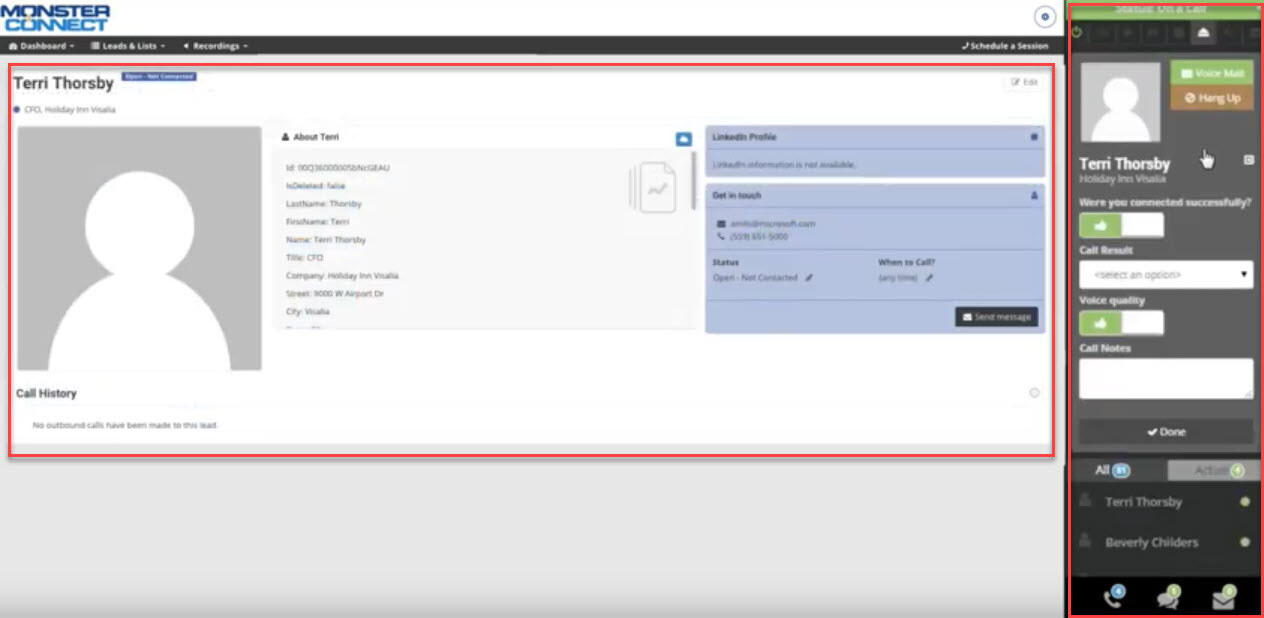The image size is (1264, 618).
Task: Toggle the 'connected successfully' switch
Action: pos(1121,225)
